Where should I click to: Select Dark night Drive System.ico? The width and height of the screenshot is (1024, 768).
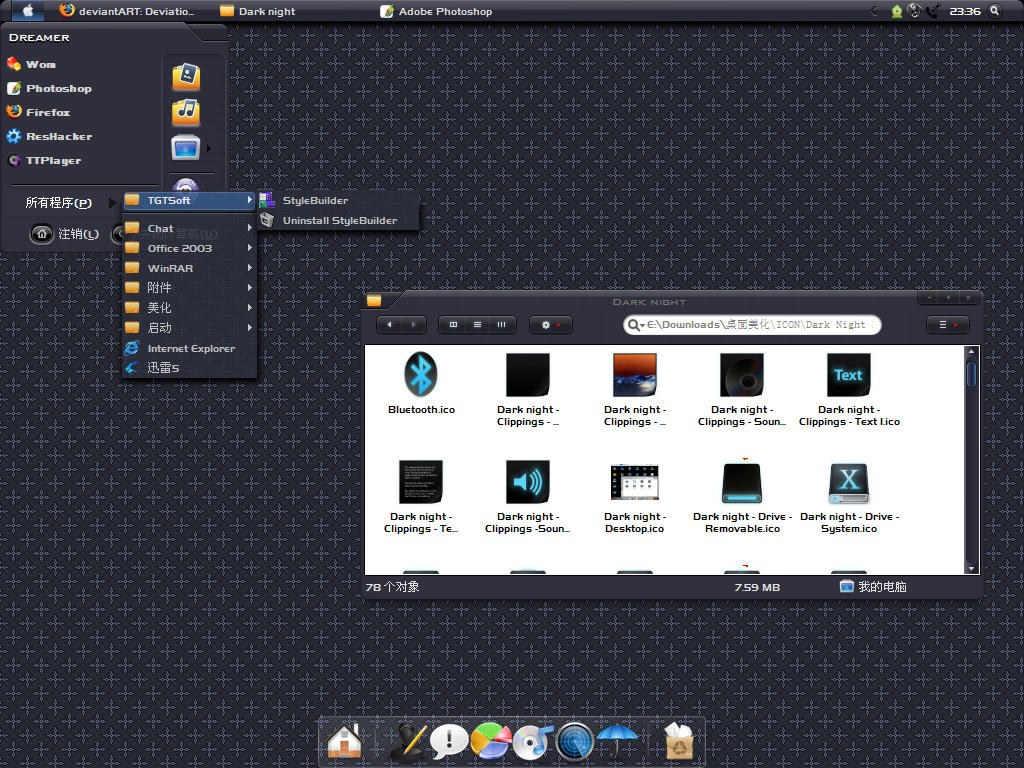[849, 498]
